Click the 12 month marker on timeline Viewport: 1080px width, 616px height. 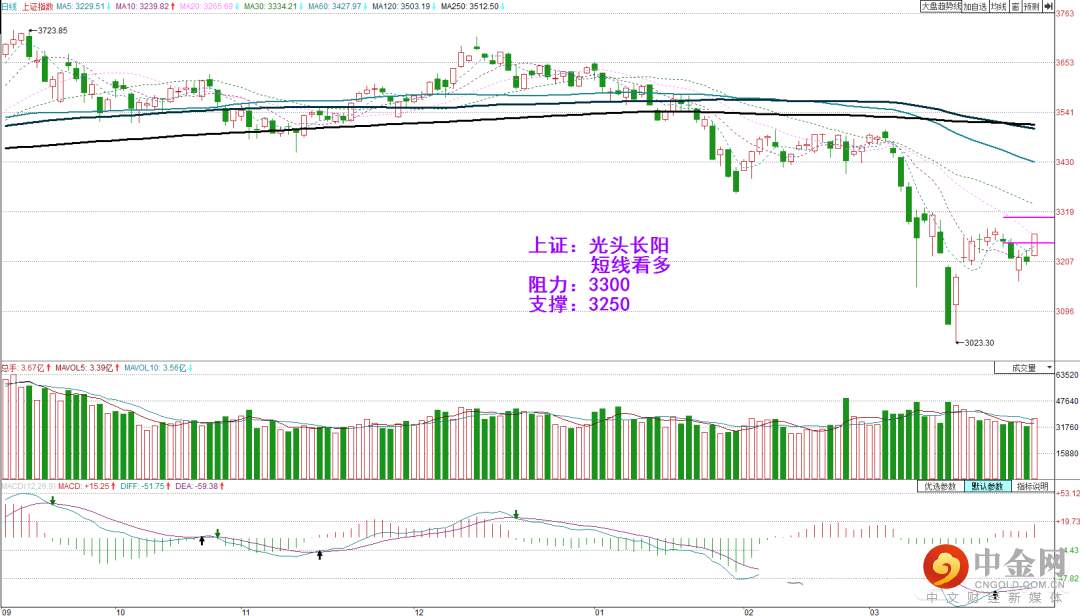point(419,612)
